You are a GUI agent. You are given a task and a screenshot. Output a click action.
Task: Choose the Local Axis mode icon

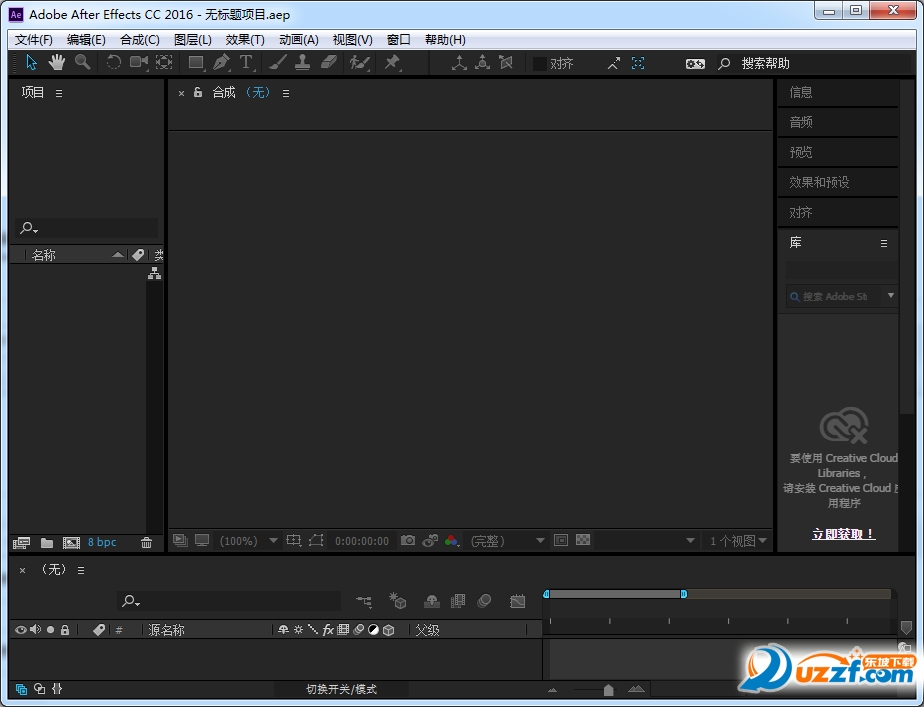(x=458, y=62)
